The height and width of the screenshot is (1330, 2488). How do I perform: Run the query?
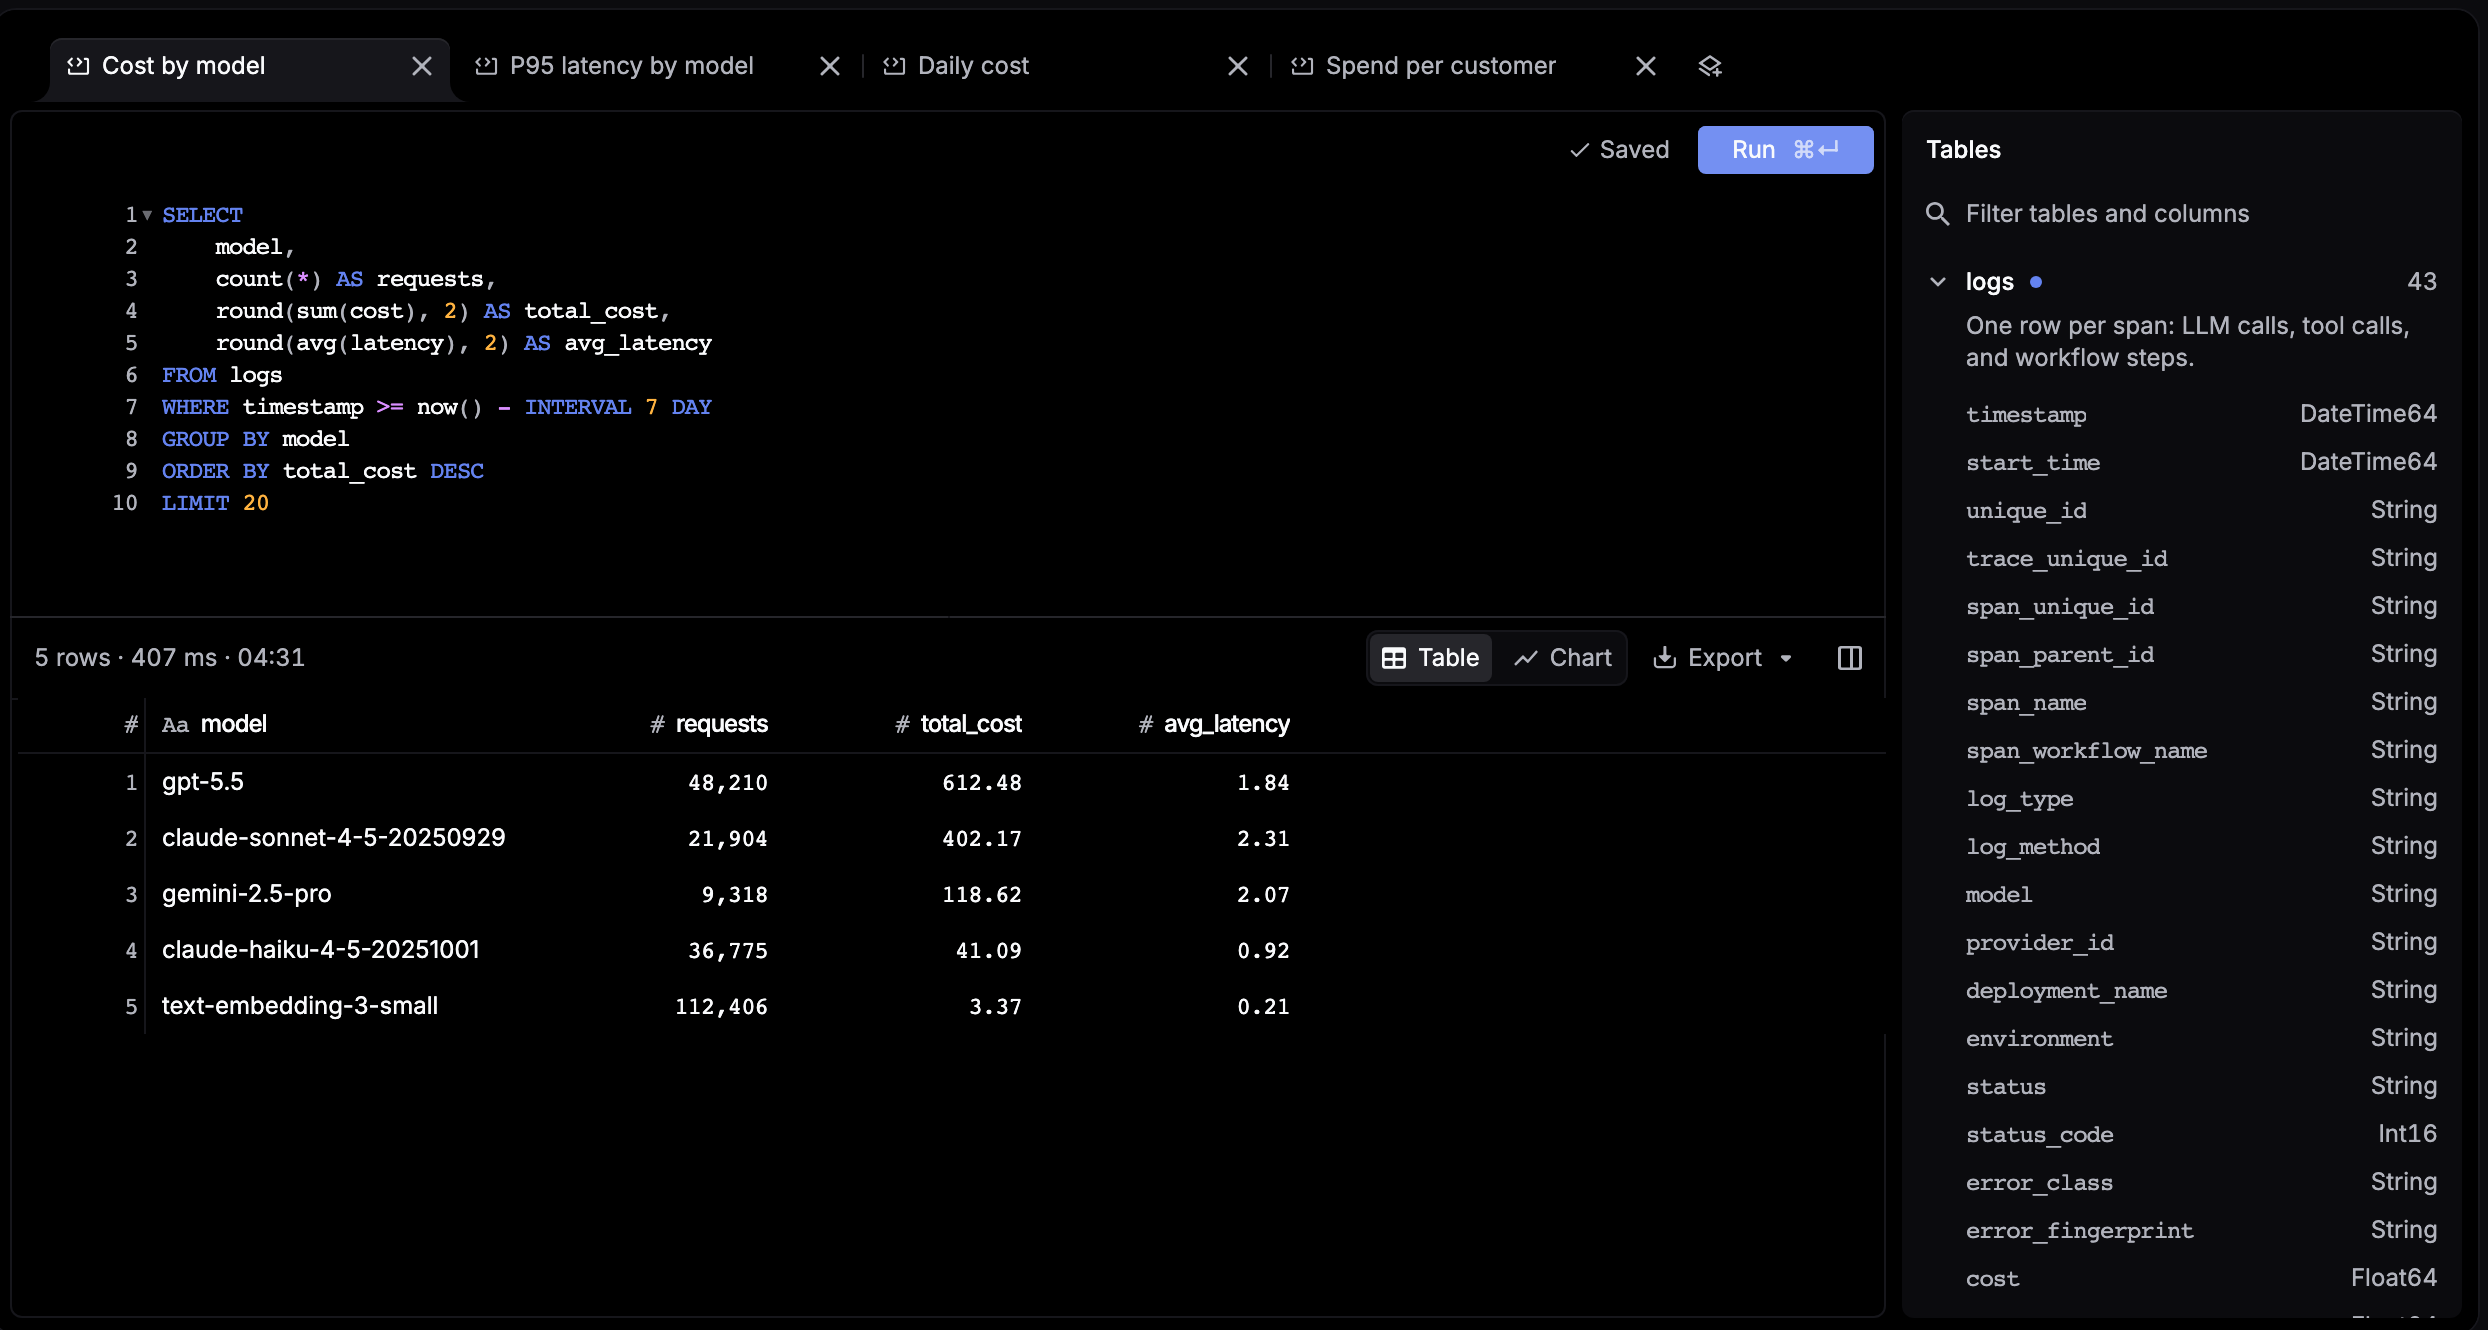pyautogui.click(x=1785, y=150)
